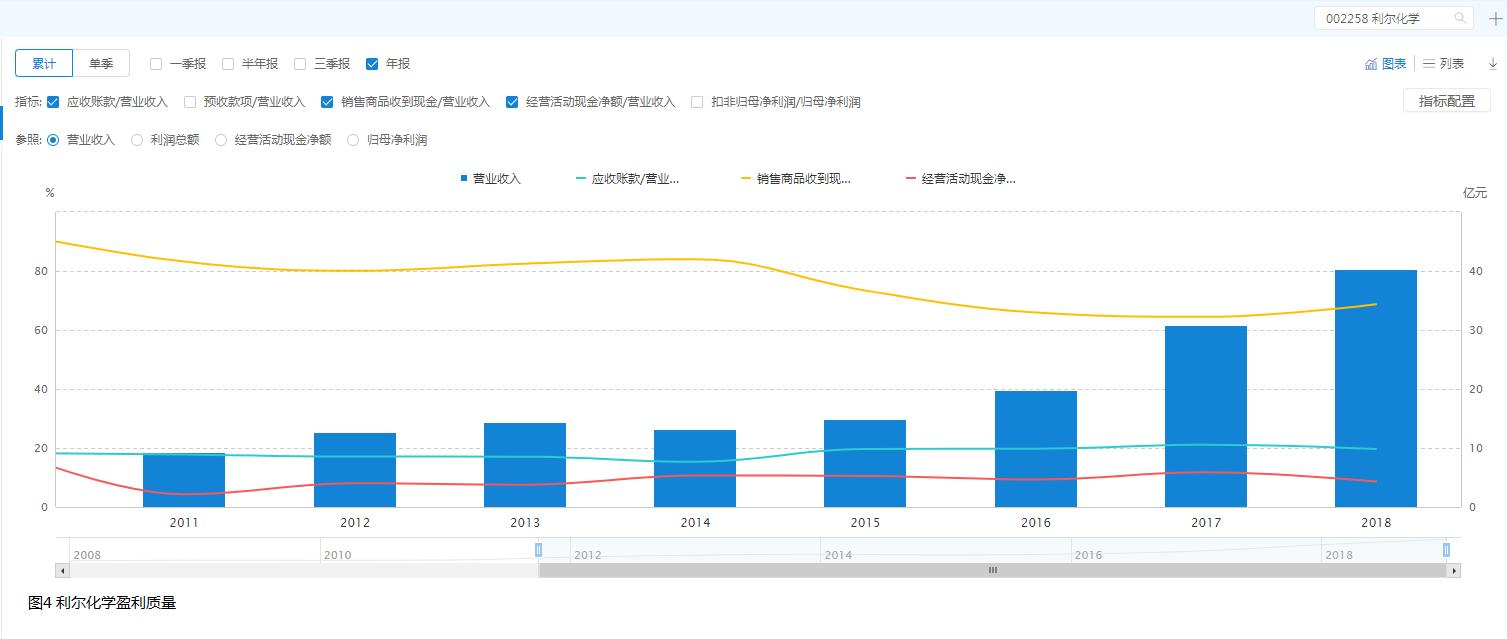1507x639 pixels.
Task: Click the plus icon at top right
Action: click(1495, 19)
